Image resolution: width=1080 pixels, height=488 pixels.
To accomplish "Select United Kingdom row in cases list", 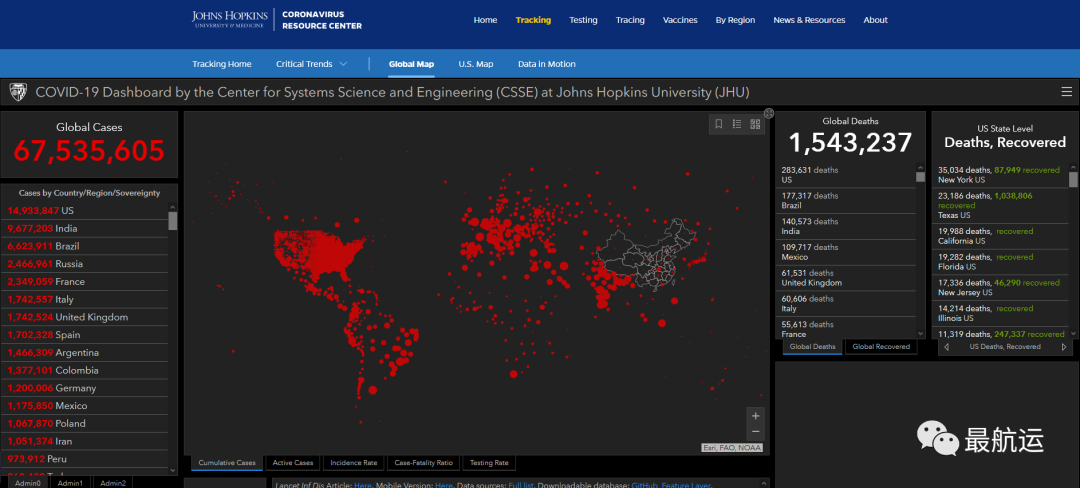I will [85, 317].
